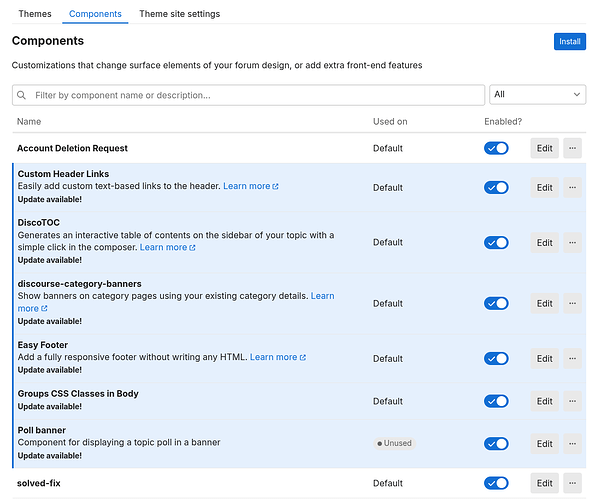Edit discourse-category-banners

pyautogui.click(x=544, y=303)
